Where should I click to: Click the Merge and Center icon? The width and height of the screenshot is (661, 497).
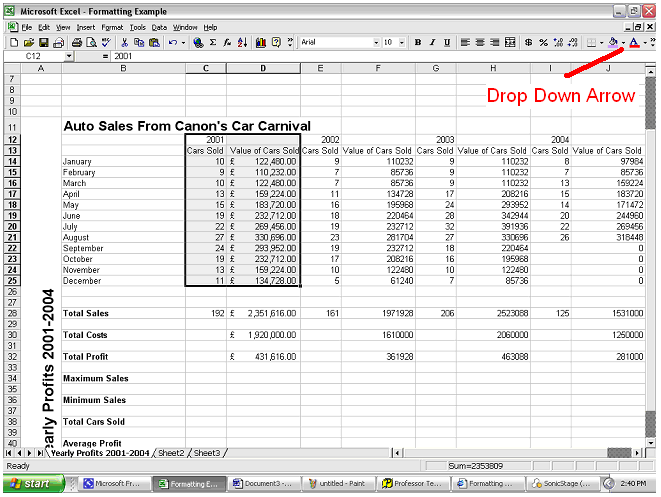pyautogui.click(x=511, y=43)
